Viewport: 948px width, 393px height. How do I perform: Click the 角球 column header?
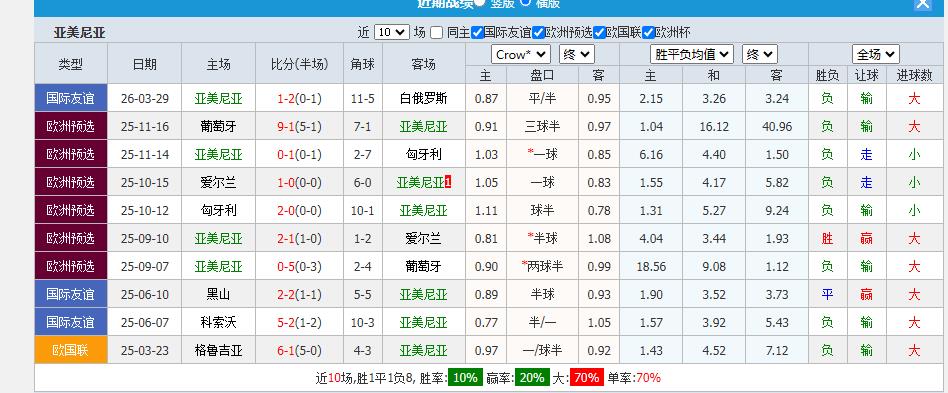click(x=363, y=65)
